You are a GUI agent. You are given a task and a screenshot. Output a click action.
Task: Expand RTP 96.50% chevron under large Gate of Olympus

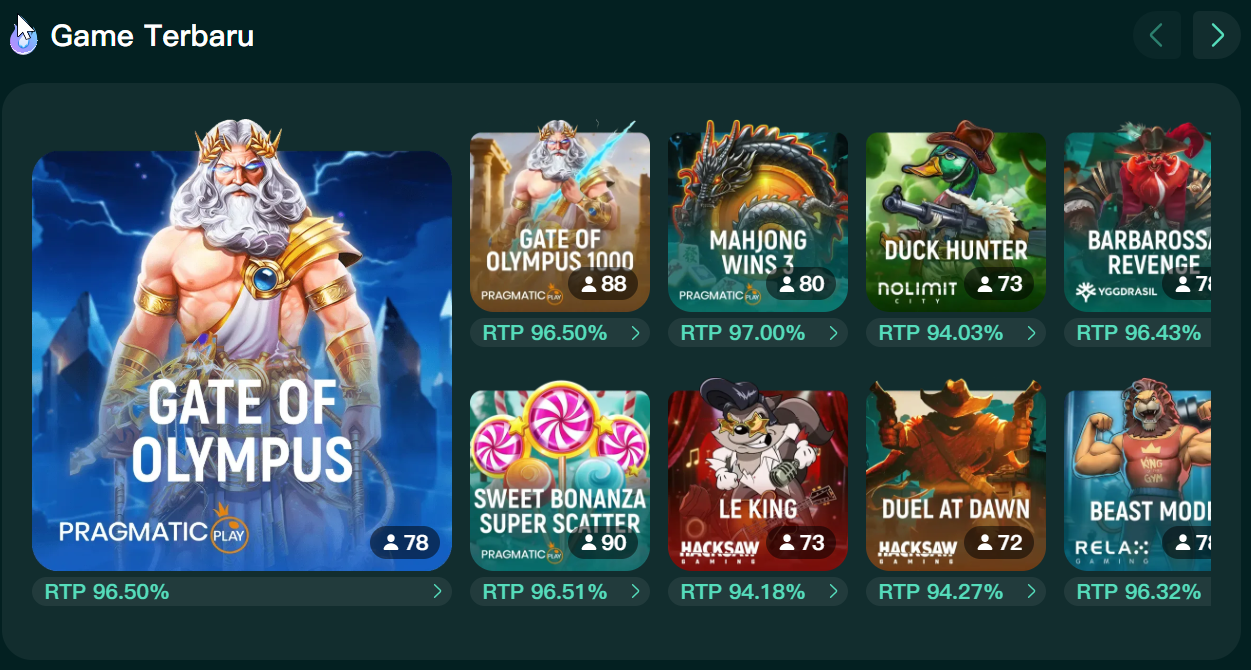click(x=437, y=592)
